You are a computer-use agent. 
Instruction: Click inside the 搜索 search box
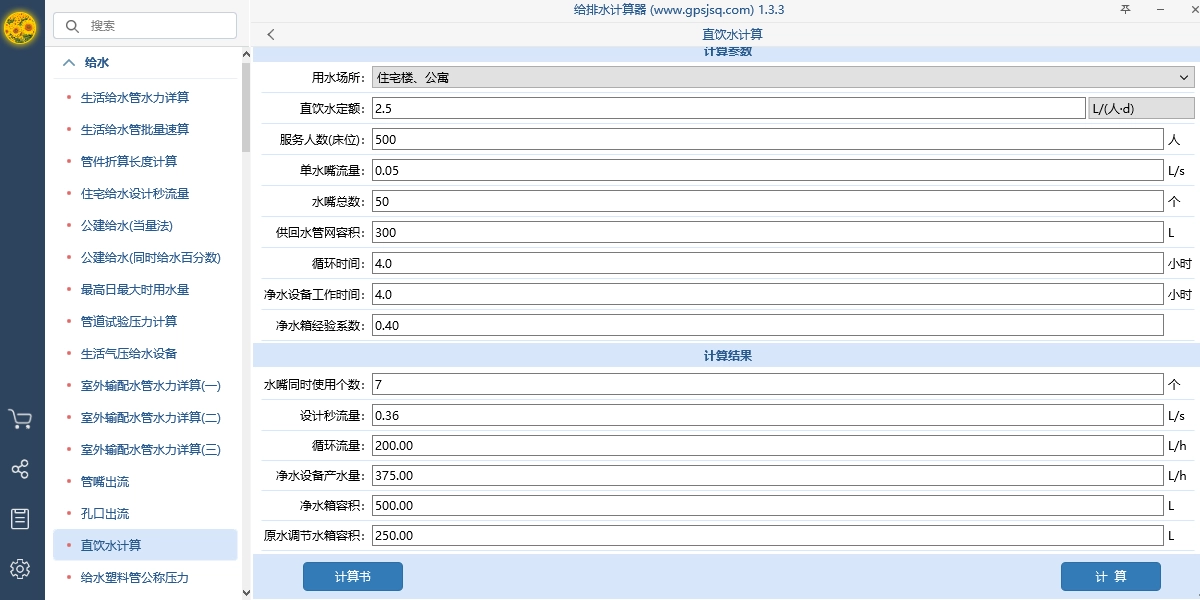(145, 25)
